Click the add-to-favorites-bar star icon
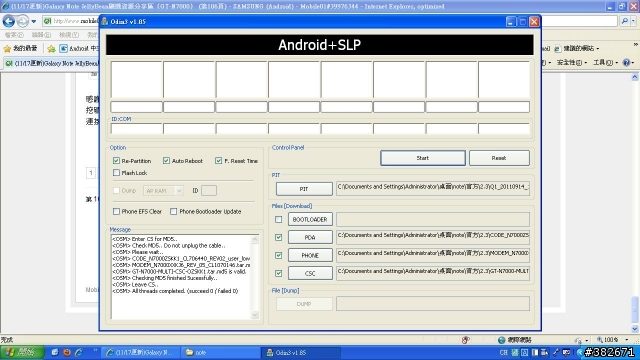640x360 pixels. point(51,49)
